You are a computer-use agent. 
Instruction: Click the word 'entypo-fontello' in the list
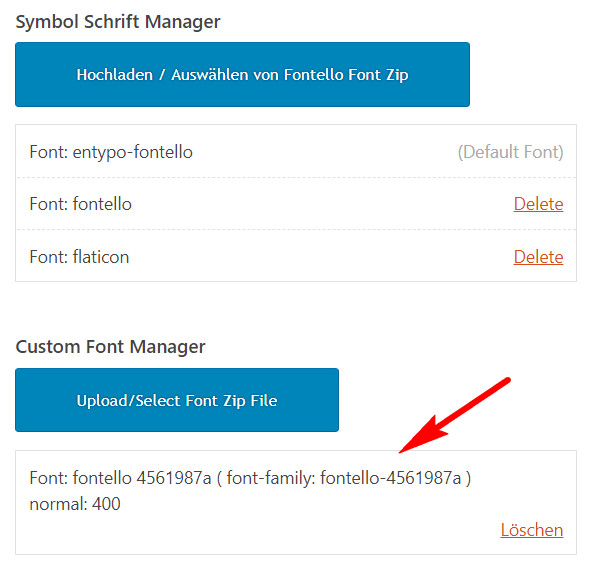(x=132, y=153)
